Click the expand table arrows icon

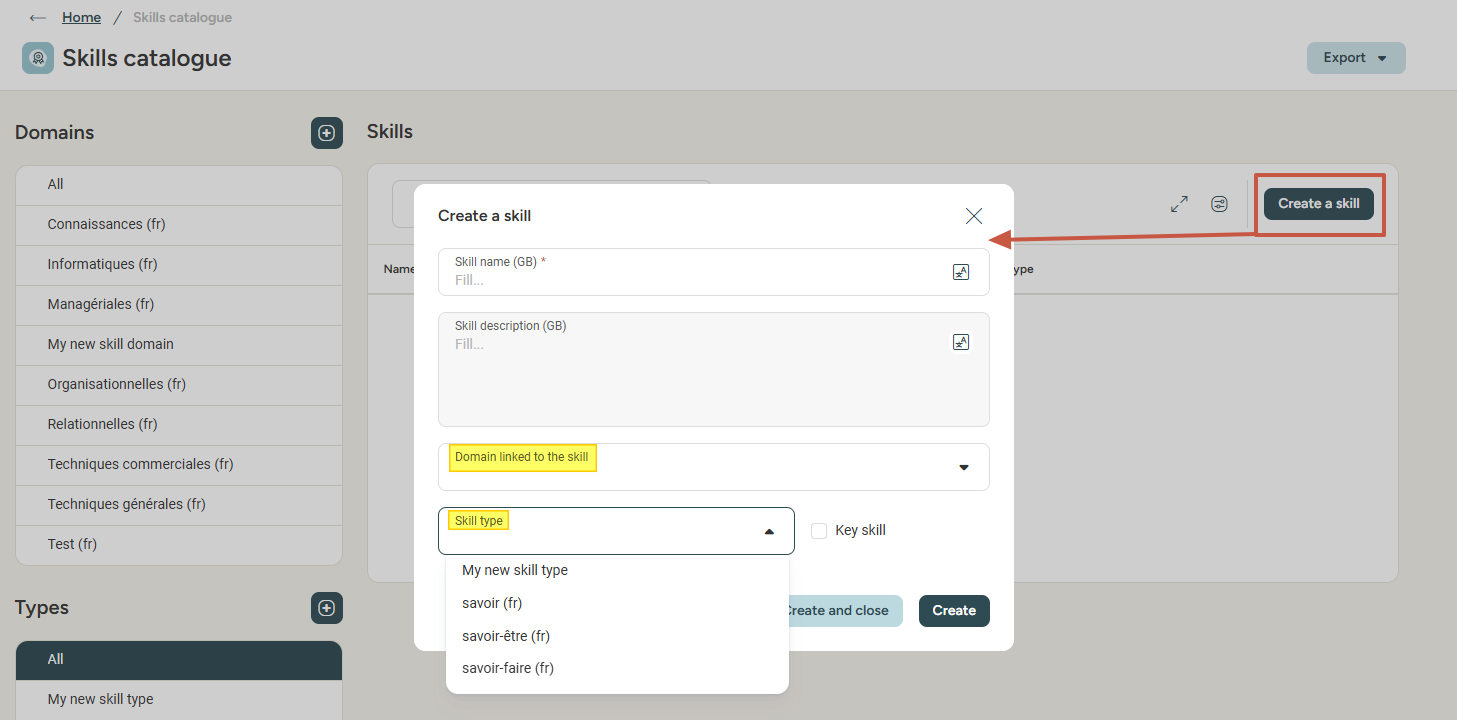point(1179,204)
